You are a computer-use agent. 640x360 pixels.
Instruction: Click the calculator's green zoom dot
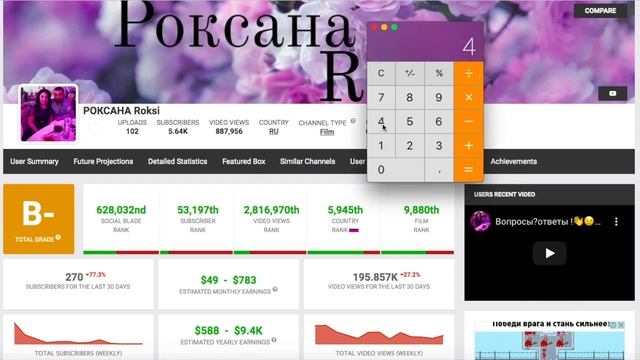394,27
